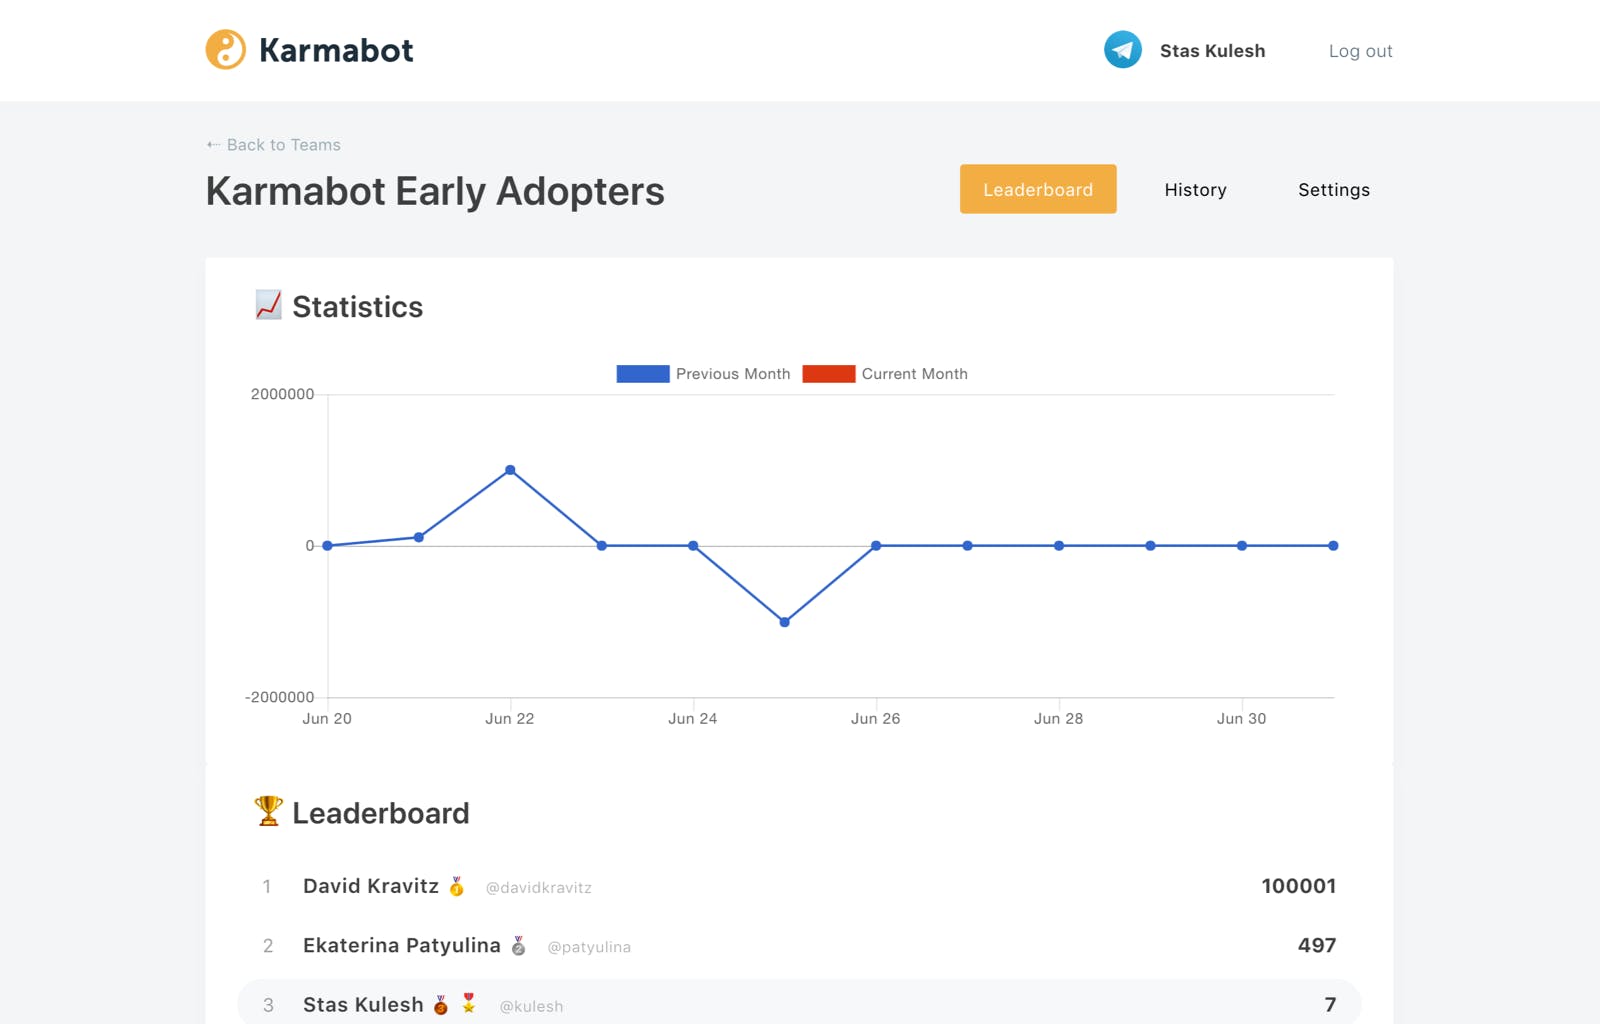Click bronze medal icon next to Stas Kulesh
Image resolution: width=1600 pixels, height=1024 pixels.
[x=441, y=1005]
